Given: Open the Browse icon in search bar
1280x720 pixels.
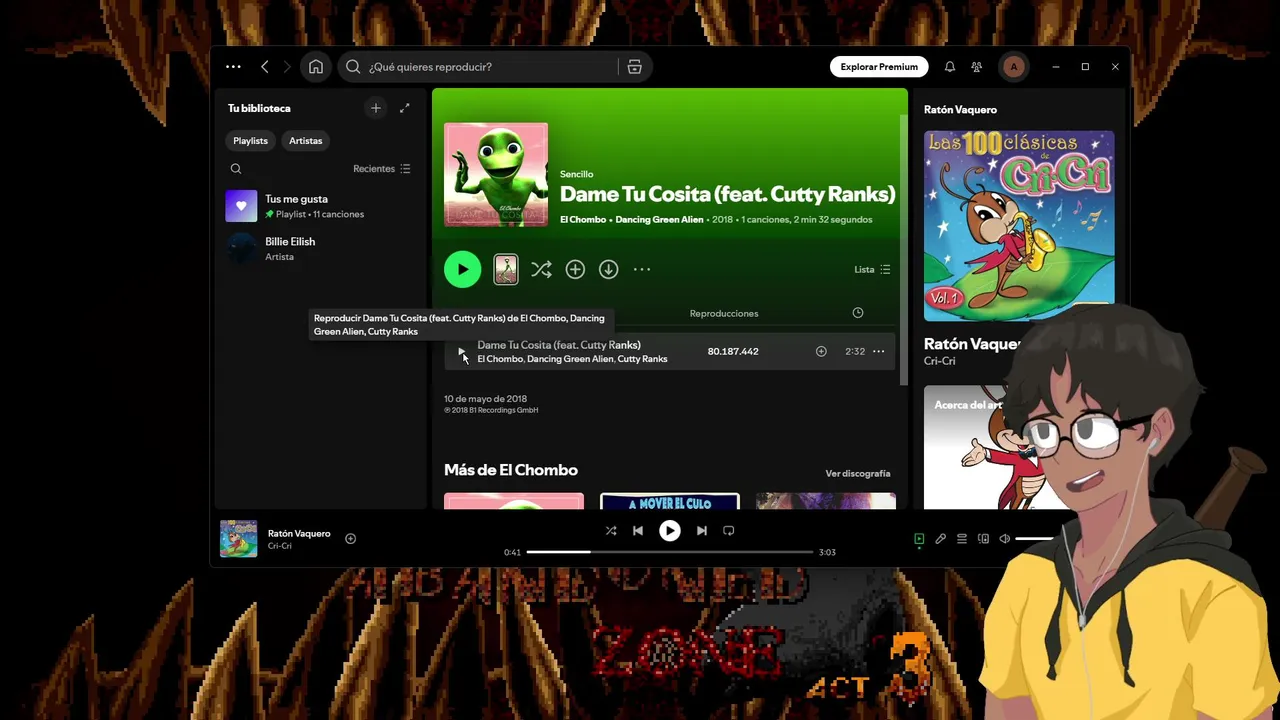Looking at the screenshot, I should point(634,67).
